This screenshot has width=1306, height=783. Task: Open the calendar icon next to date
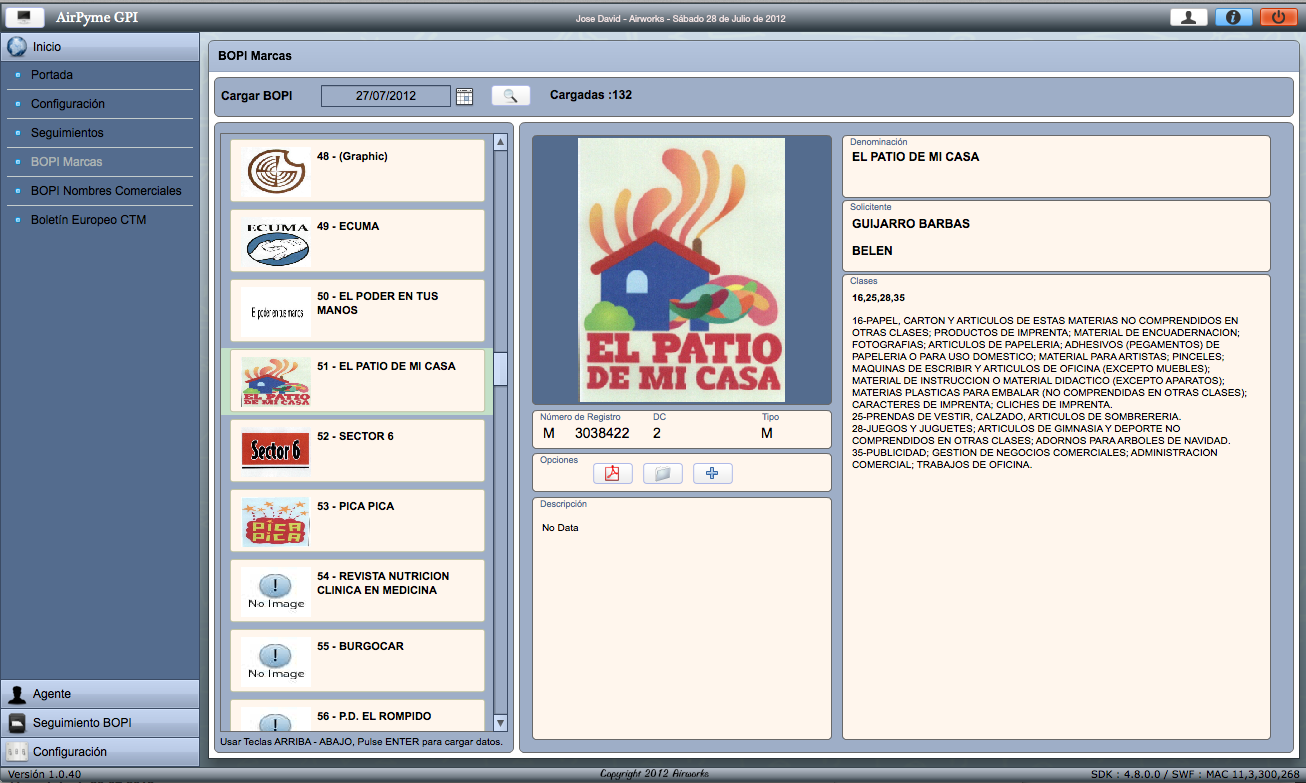[464, 96]
